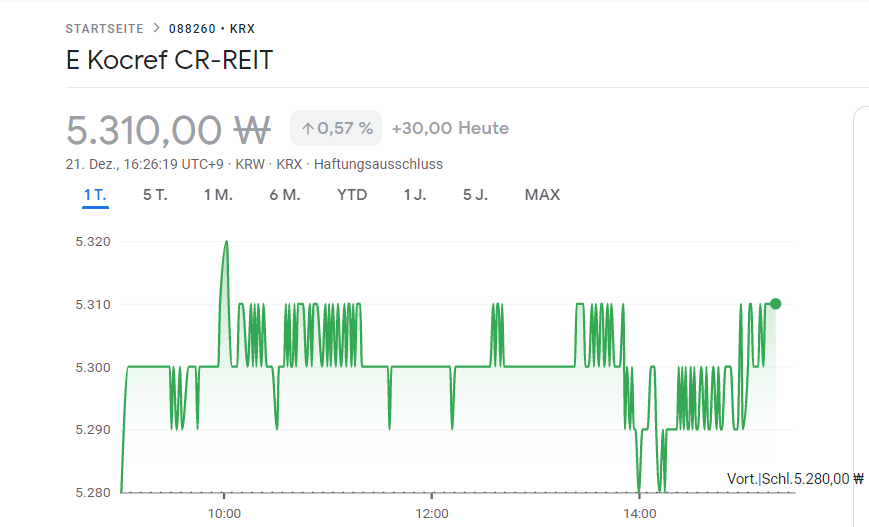Select the 5 T. chart range tab
The image size is (869, 527).
pyautogui.click(x=155, y=195)
